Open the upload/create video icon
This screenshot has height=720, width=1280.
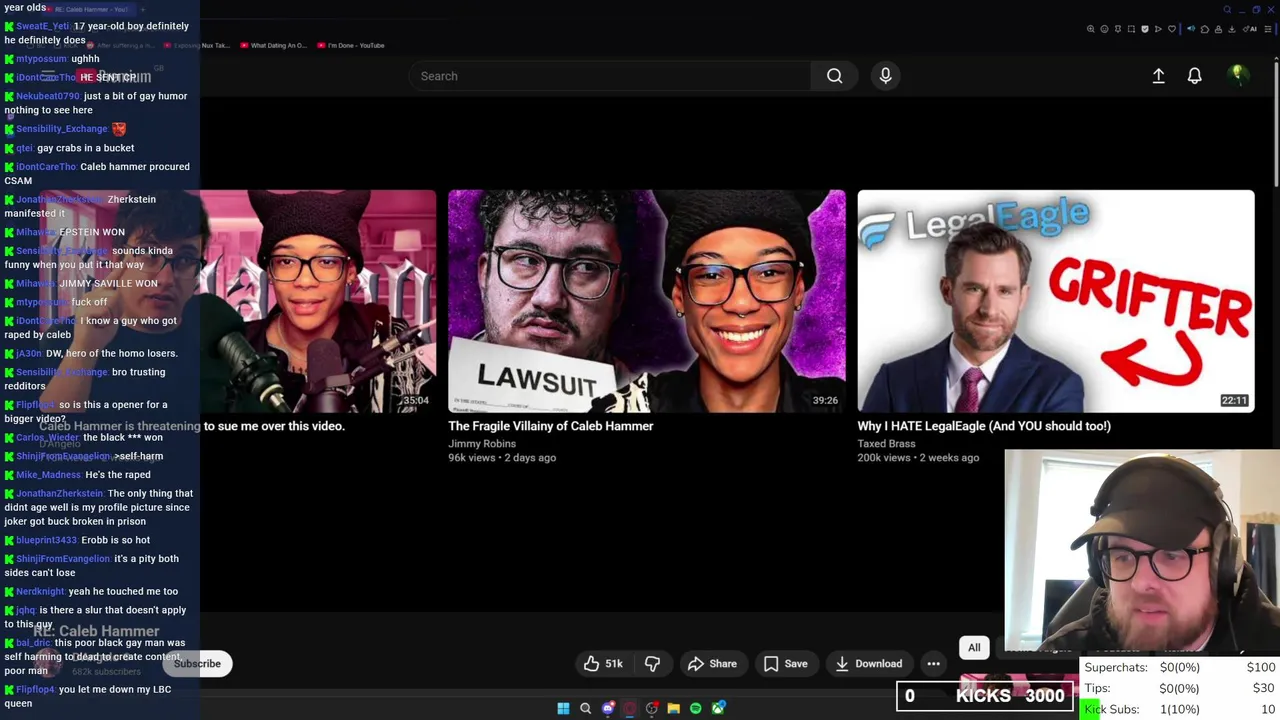(1158, 76)
